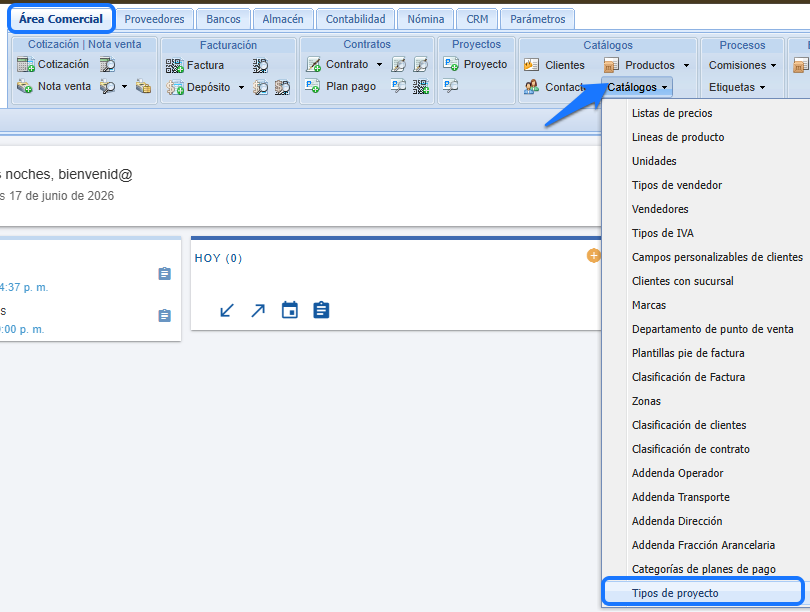Expand the Comisiones dropdown
Screen dimensions: 810x612
(x=742, y=65)
